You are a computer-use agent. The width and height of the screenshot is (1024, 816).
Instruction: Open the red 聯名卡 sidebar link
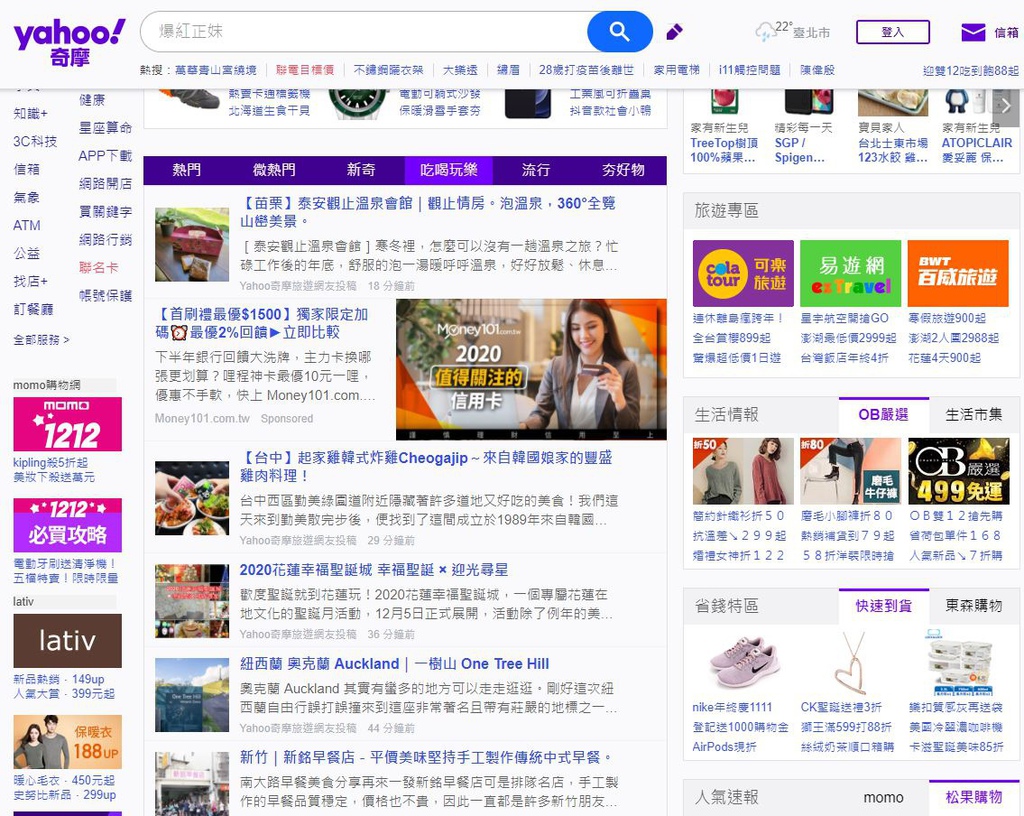point(99,268)
